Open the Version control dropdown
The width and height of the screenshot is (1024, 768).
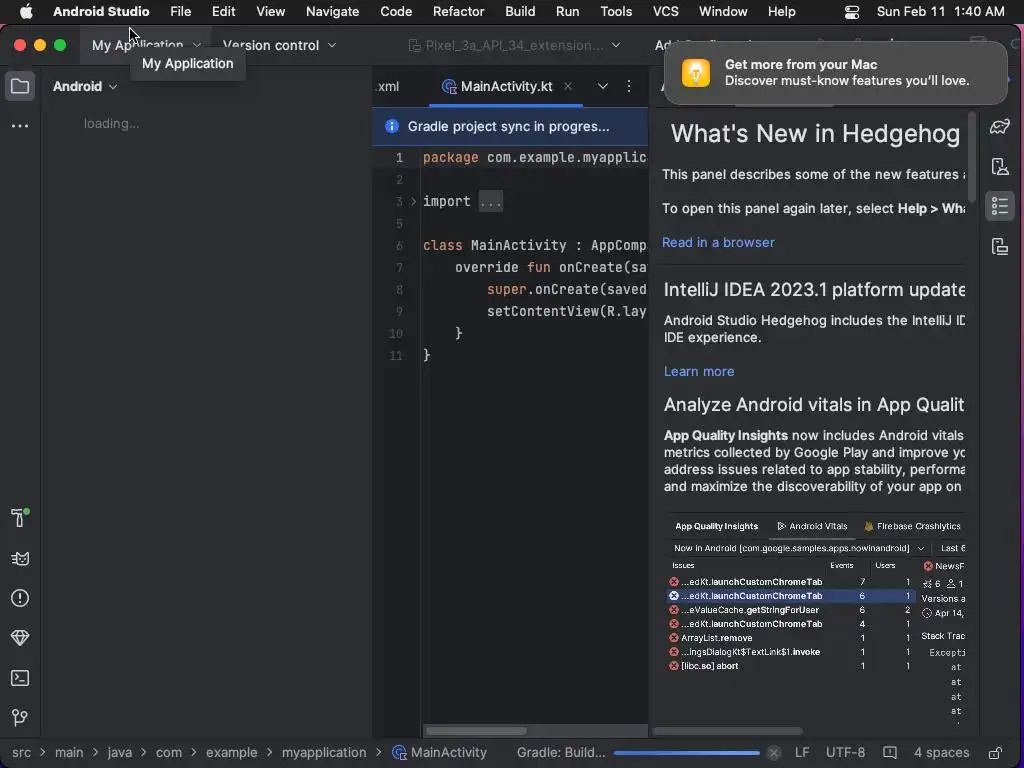280,45
